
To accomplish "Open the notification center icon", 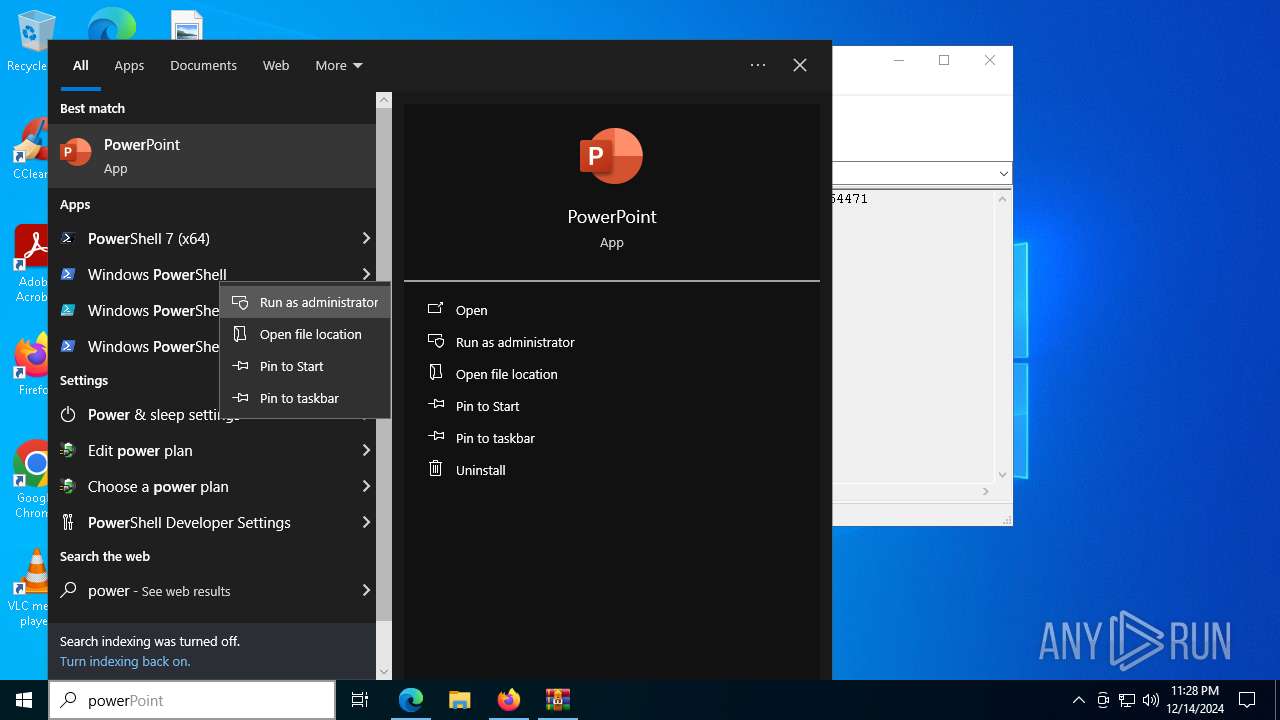I will pos(1247,700).
